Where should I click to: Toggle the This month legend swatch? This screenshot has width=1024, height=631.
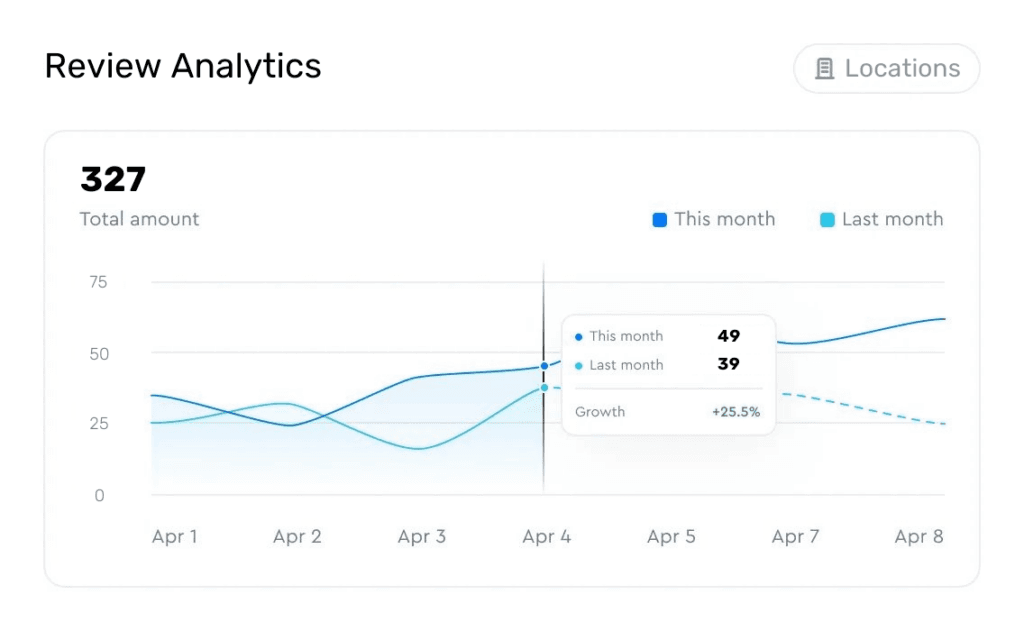coord(660,220)
